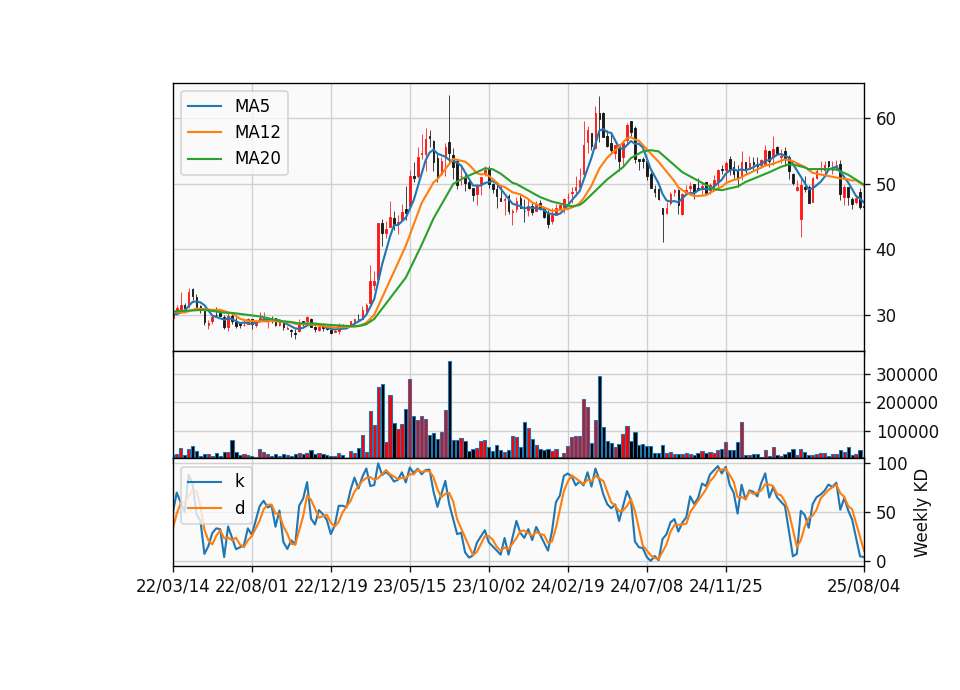Image resolution: width=960 pixels, height=690 pixels.
Task: Click the 22/03/14 date axis label
Action: [173, 586]
